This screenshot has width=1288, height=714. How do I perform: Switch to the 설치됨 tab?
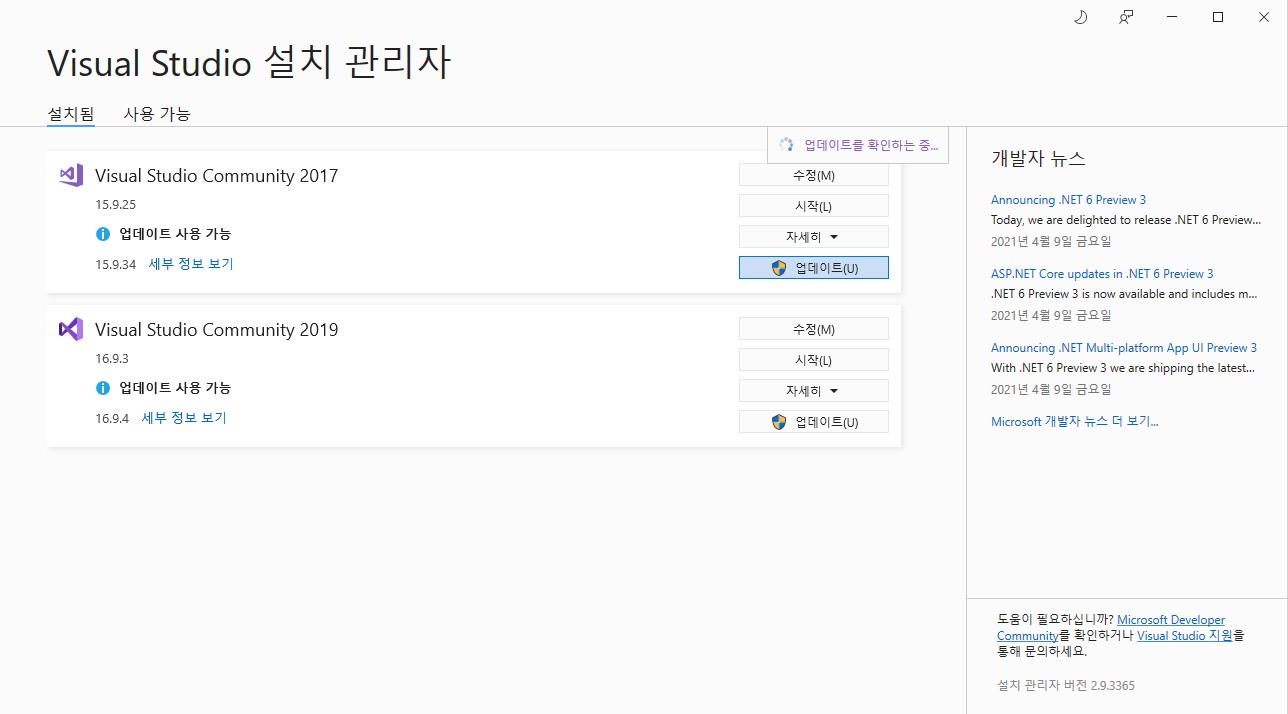71,114
